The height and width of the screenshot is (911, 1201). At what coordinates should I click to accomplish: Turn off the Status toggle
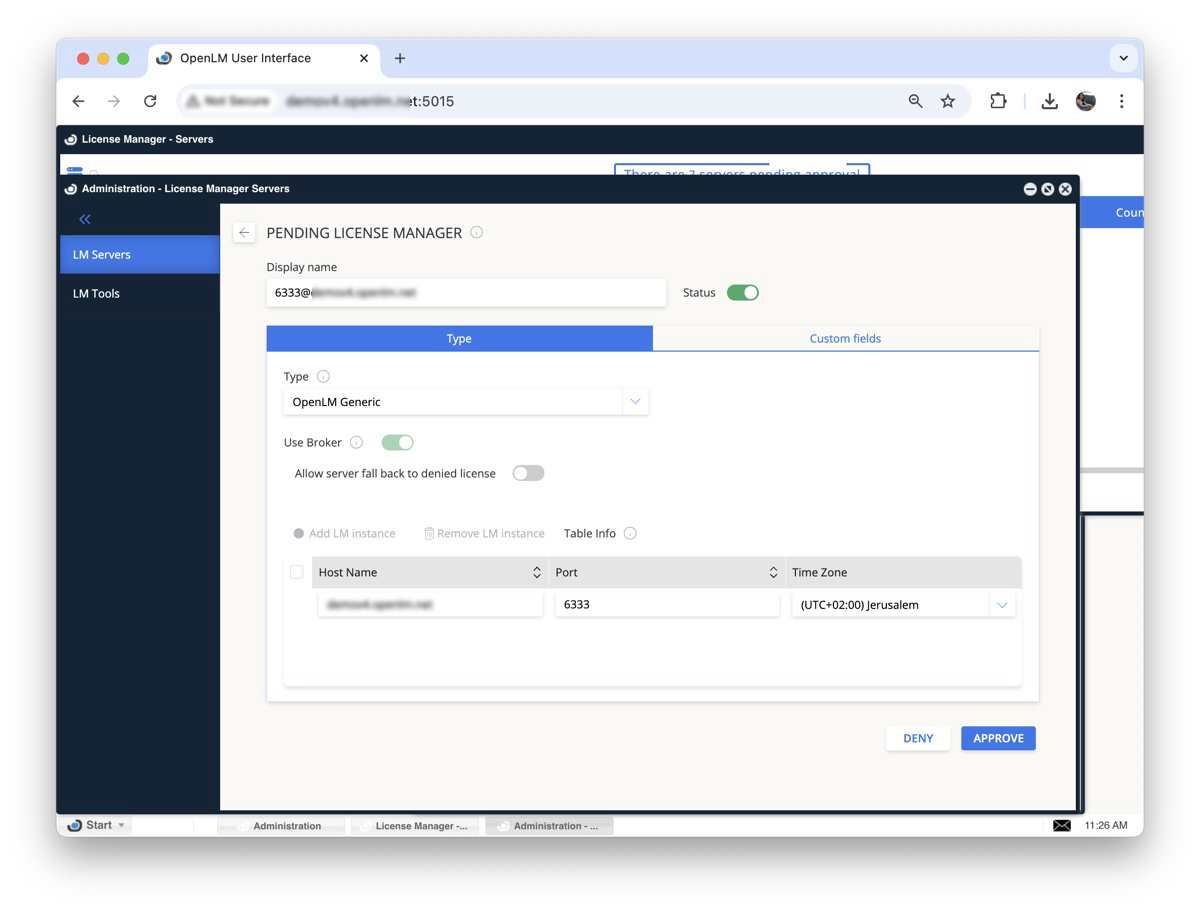click(742, 293)
